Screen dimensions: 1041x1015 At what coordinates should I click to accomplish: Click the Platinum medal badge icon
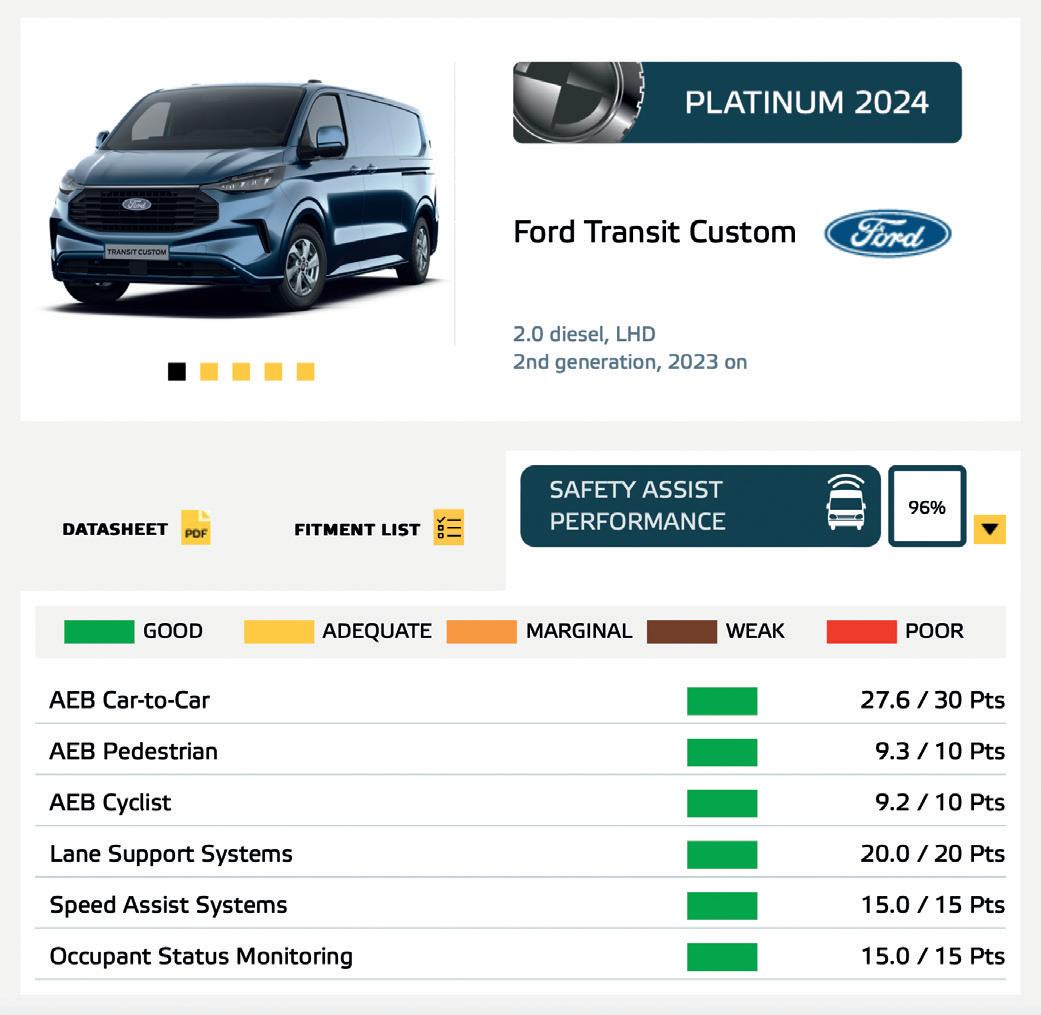576,102
